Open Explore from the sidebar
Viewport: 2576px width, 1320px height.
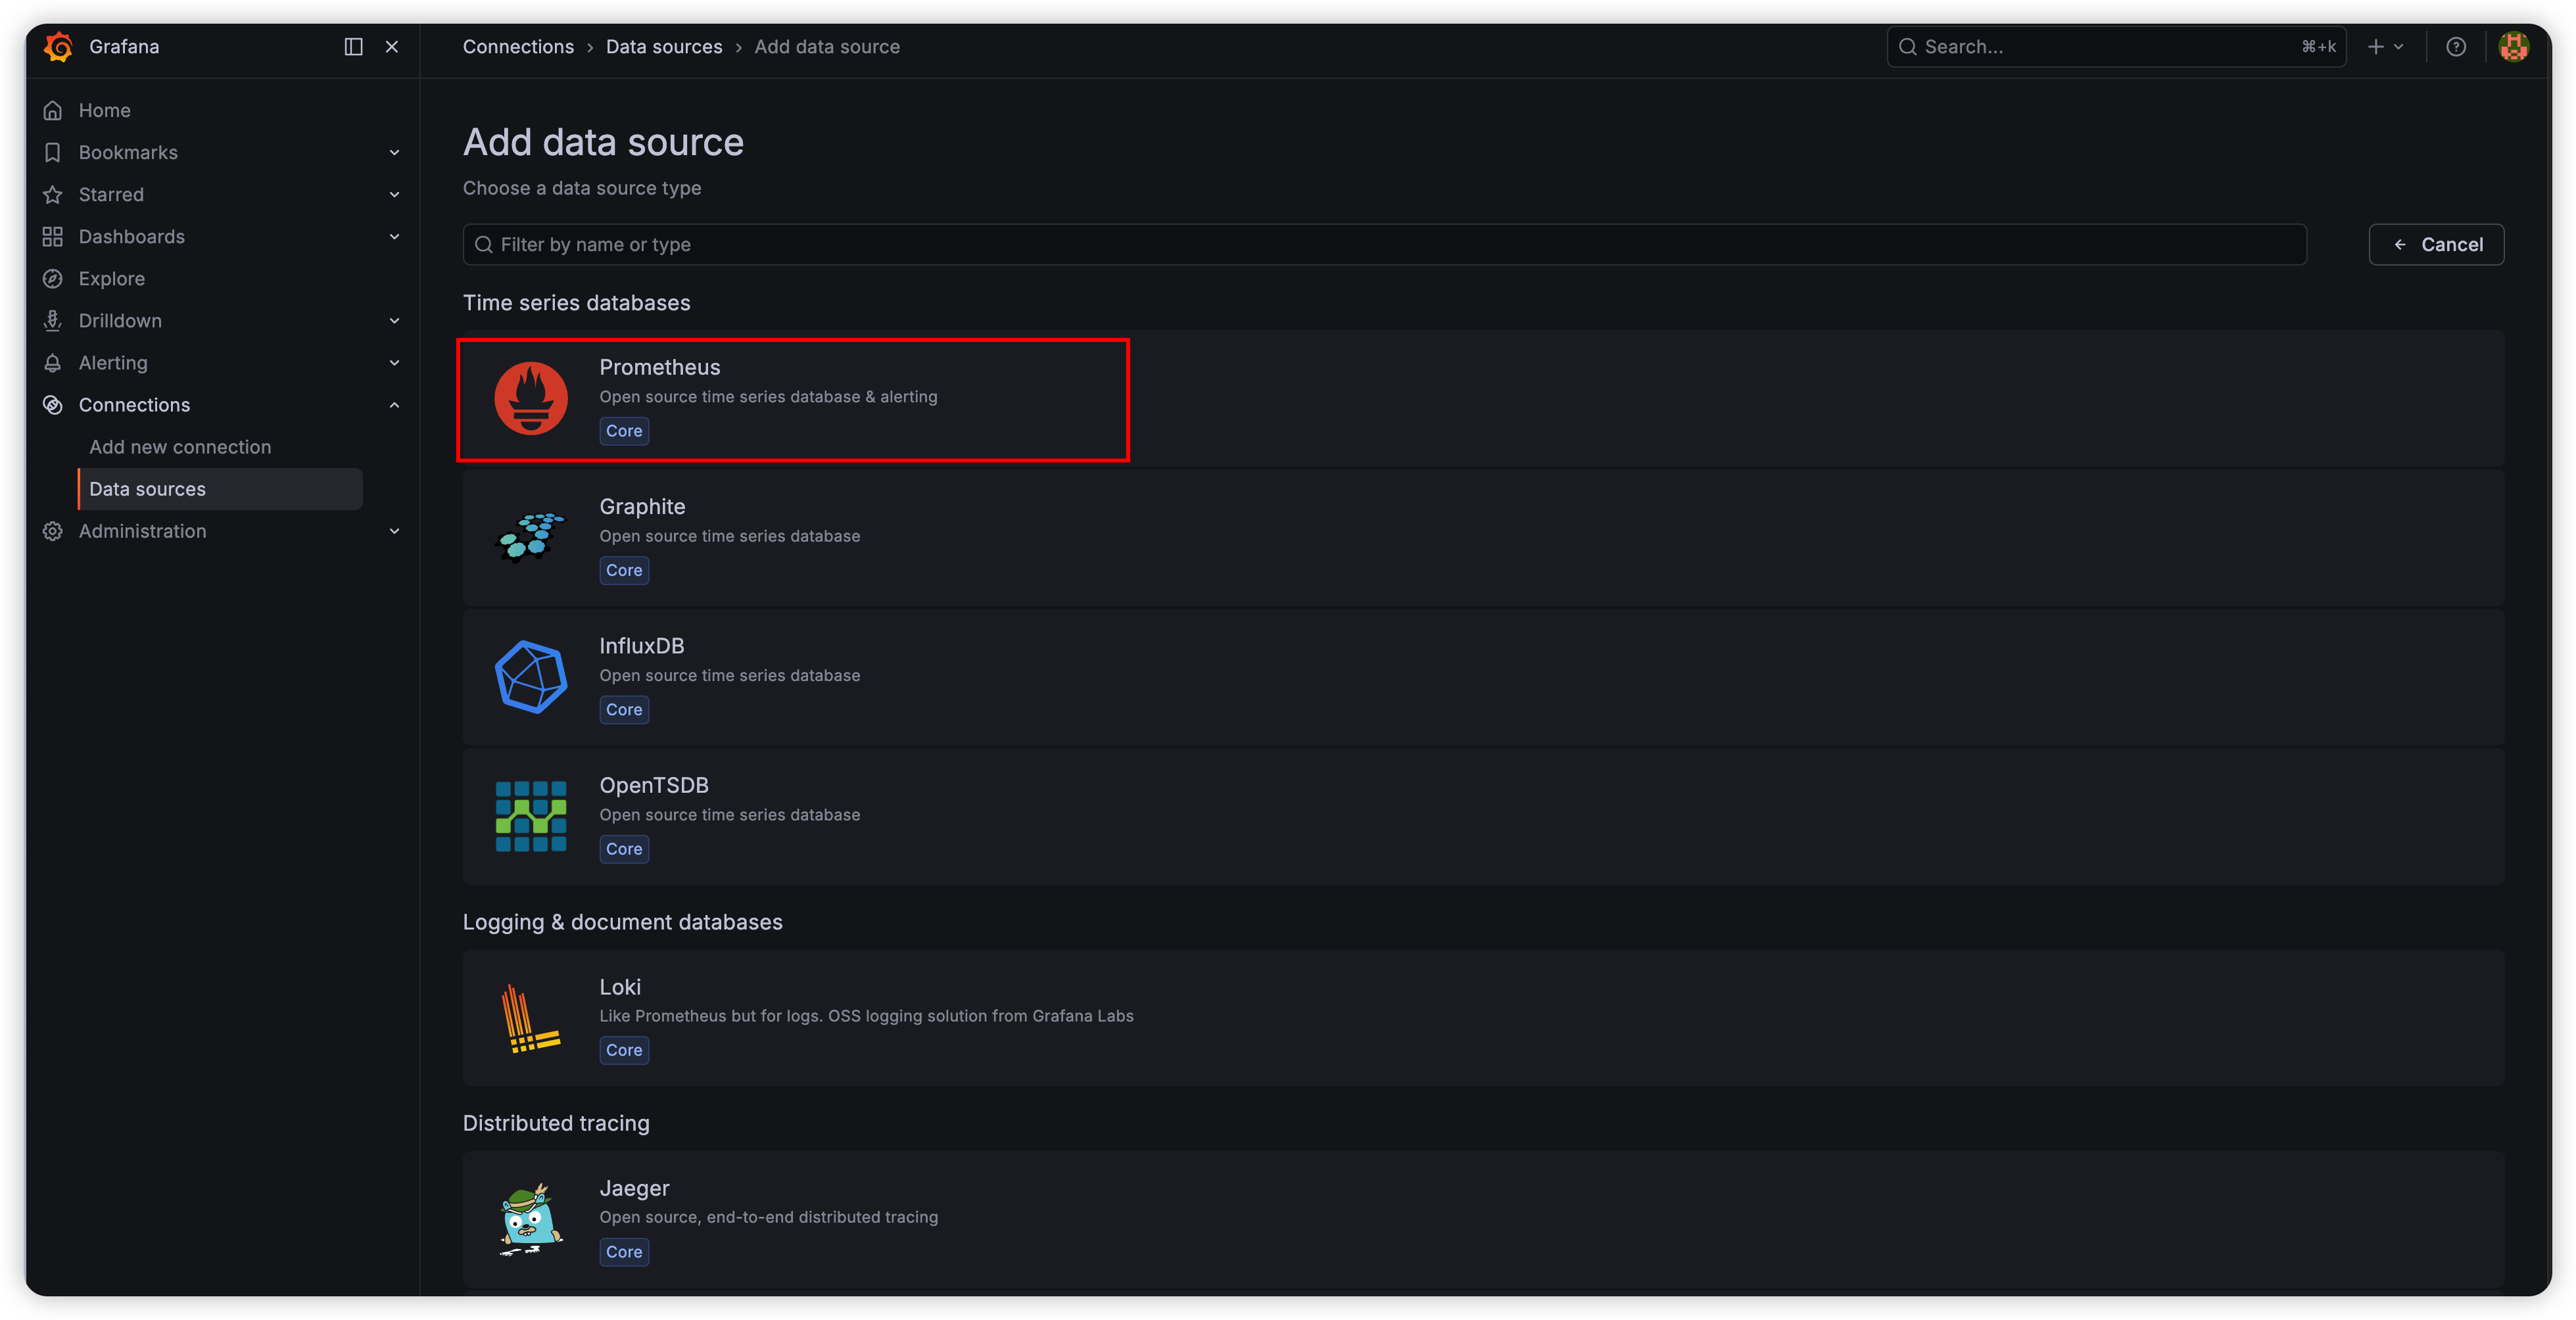point(112,278)
